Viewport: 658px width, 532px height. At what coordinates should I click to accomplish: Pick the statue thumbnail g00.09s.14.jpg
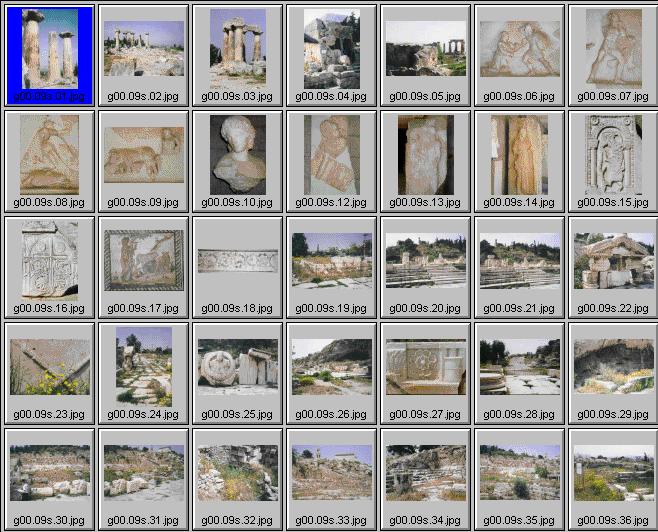[x=518, y=155]
